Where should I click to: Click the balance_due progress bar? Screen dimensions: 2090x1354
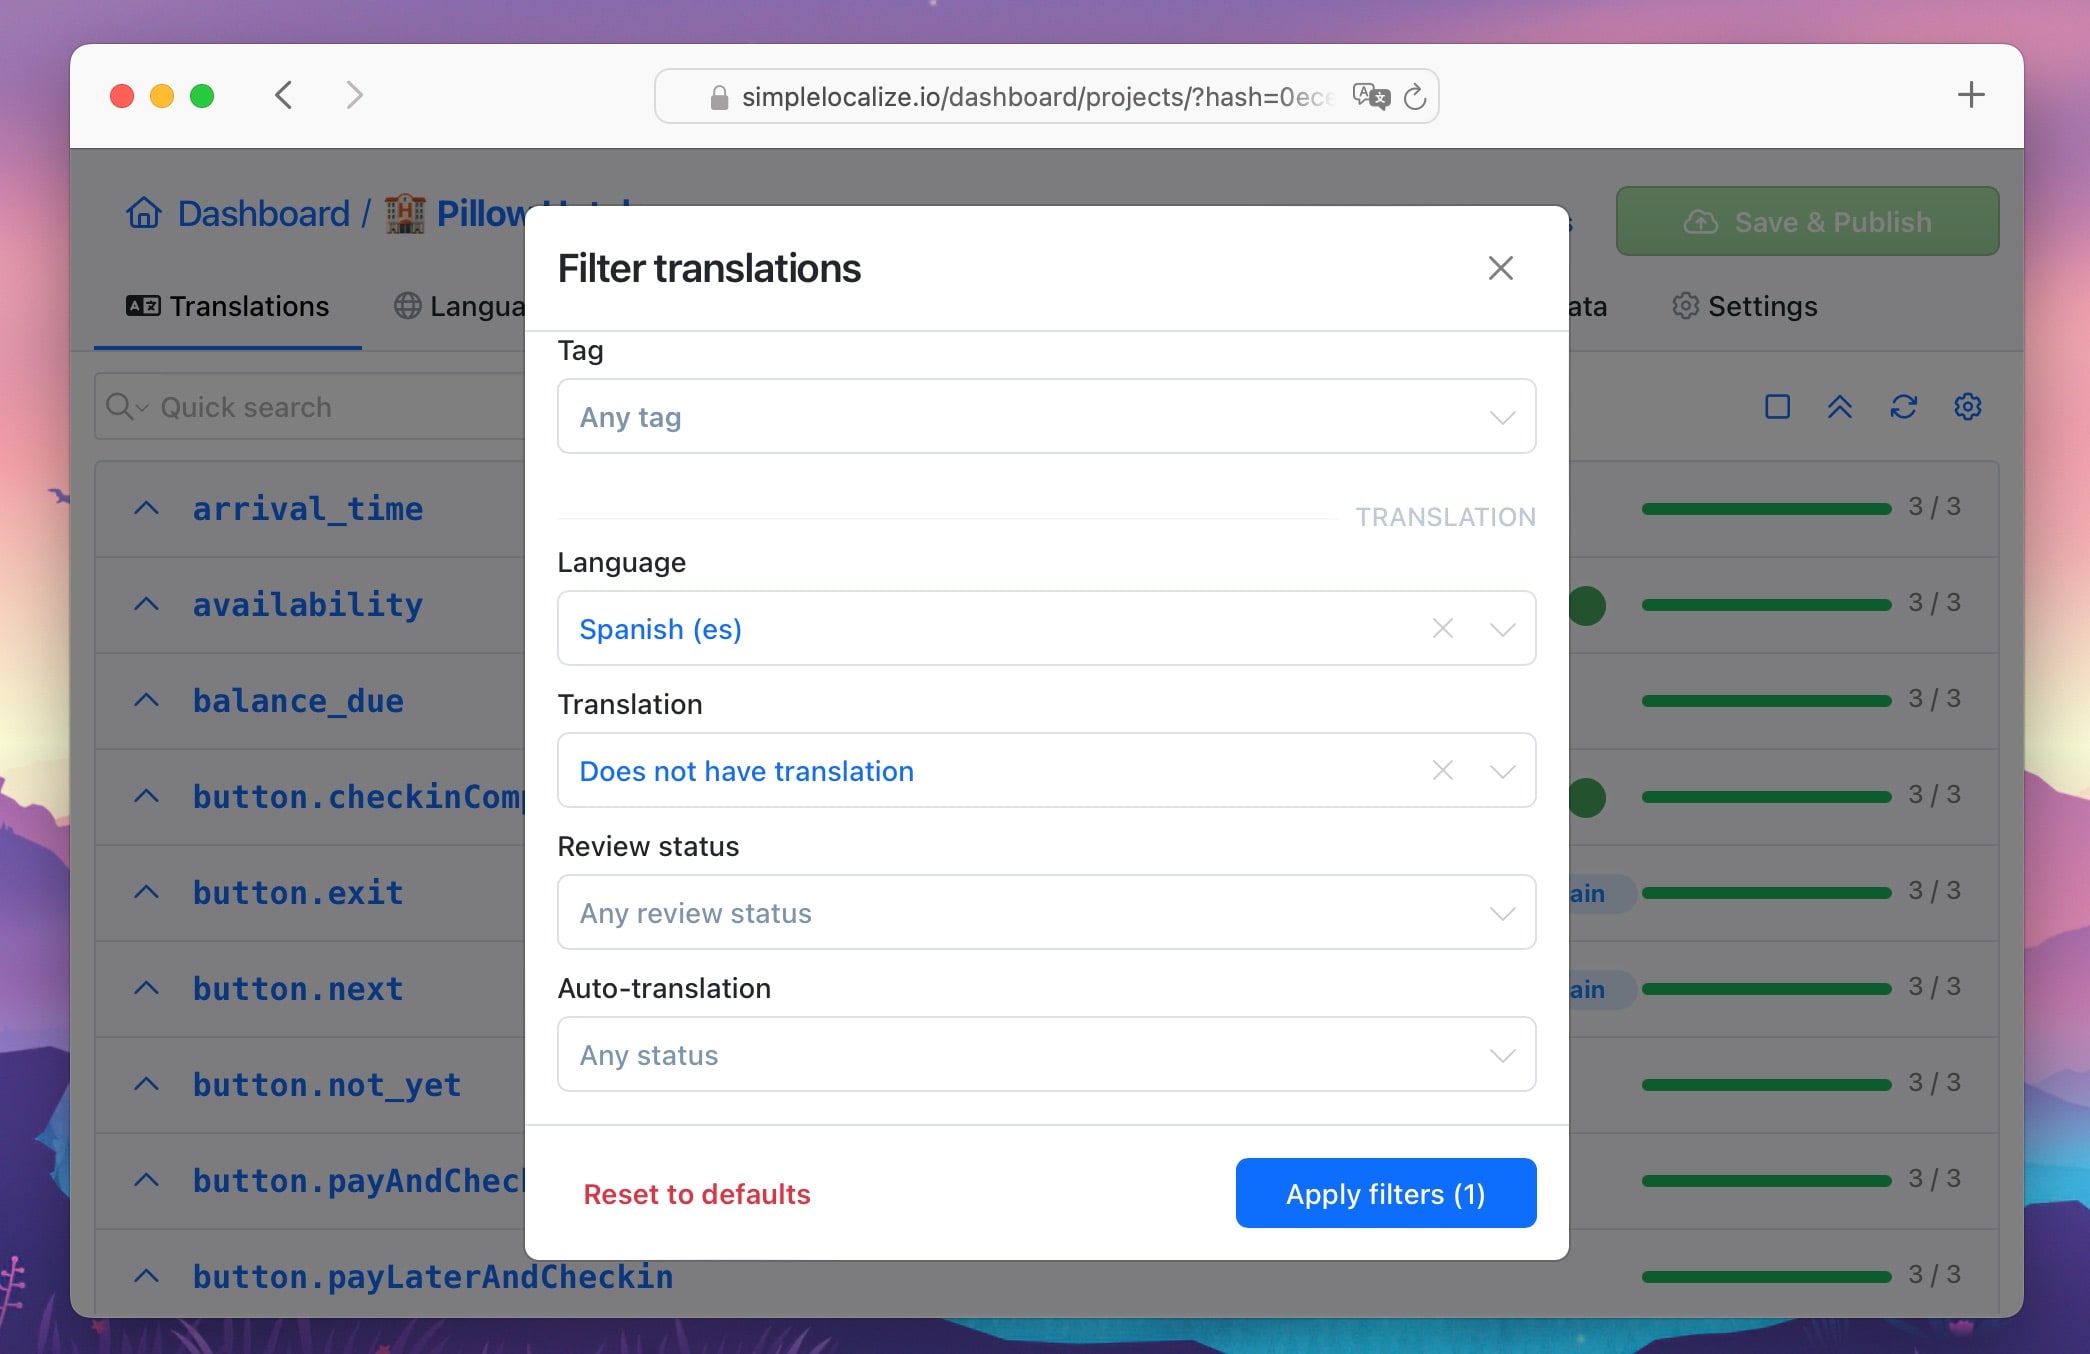[x=1766, y=701]
